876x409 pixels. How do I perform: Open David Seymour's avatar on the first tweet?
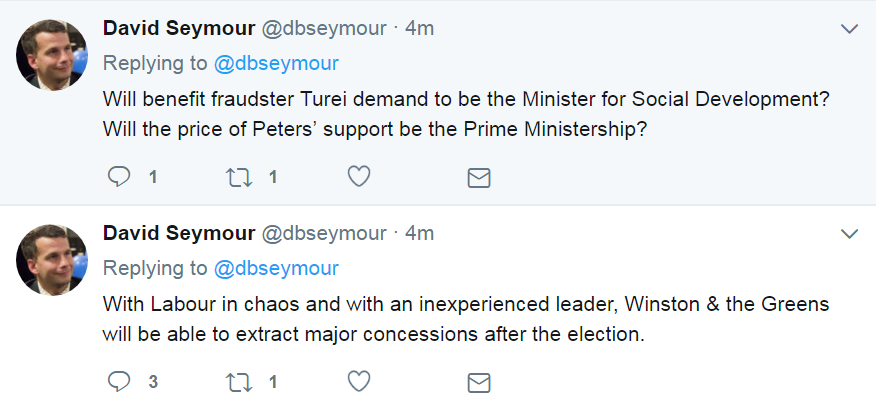pyautogui.click(x=52, y=54)
